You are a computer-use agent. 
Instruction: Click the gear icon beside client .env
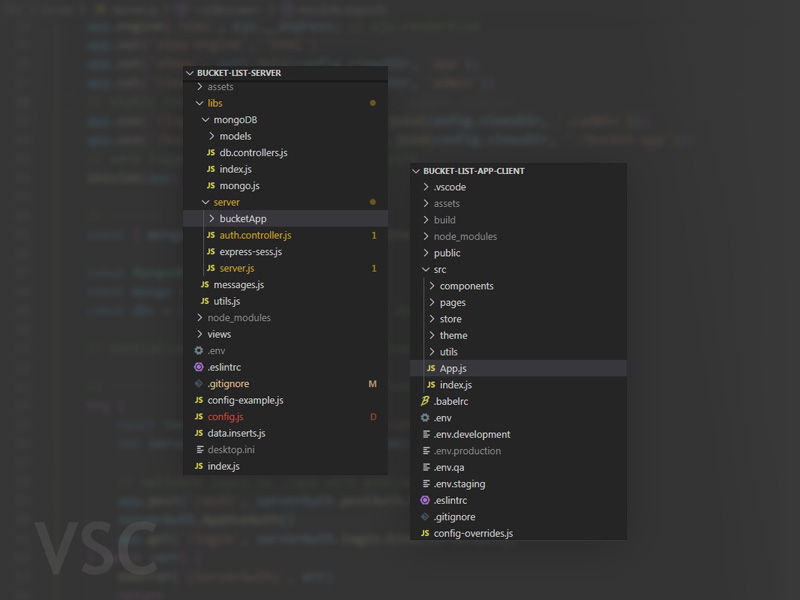tap(425, 418)
